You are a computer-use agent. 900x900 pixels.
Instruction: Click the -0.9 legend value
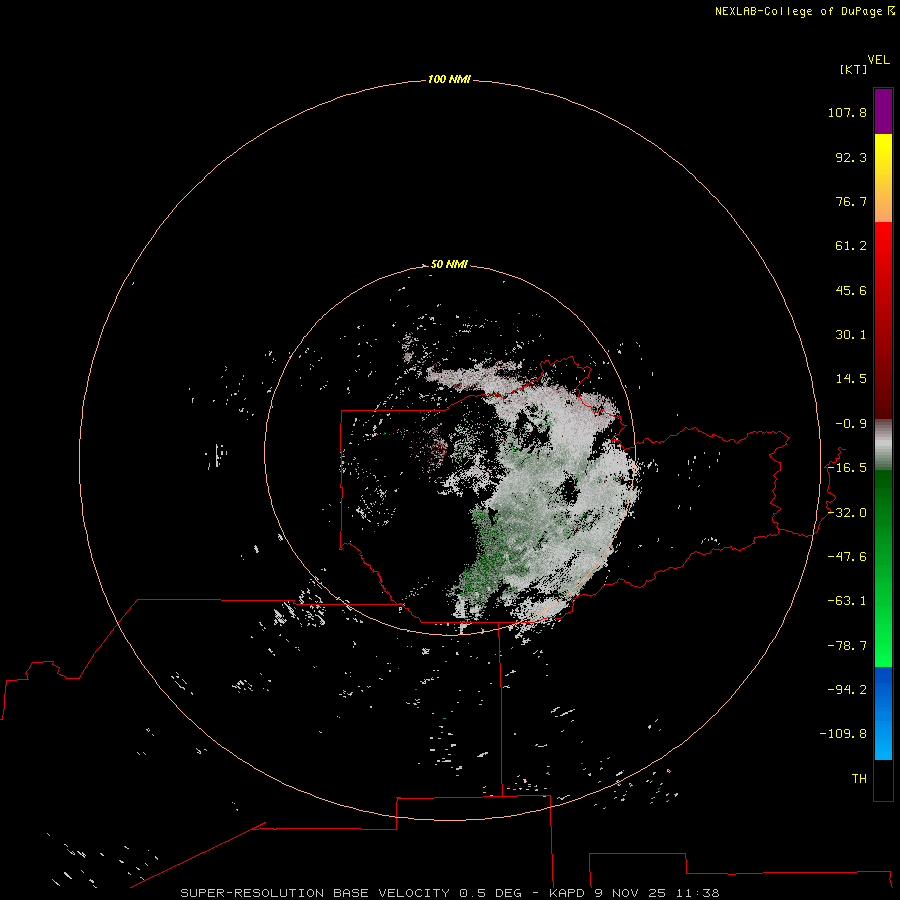point(851,424)
